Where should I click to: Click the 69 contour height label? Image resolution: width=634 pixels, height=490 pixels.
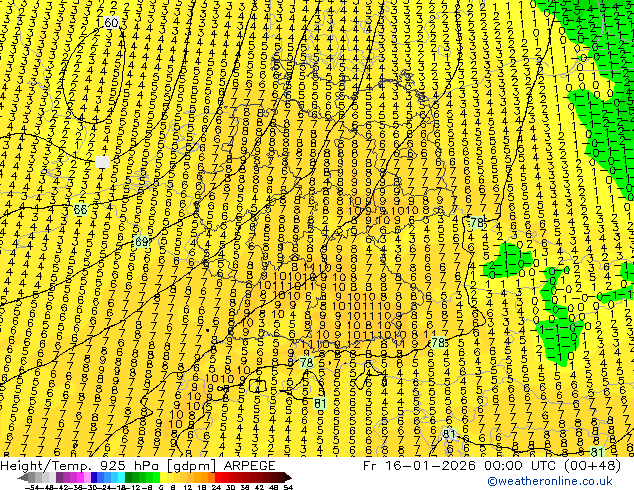(142, 242)
